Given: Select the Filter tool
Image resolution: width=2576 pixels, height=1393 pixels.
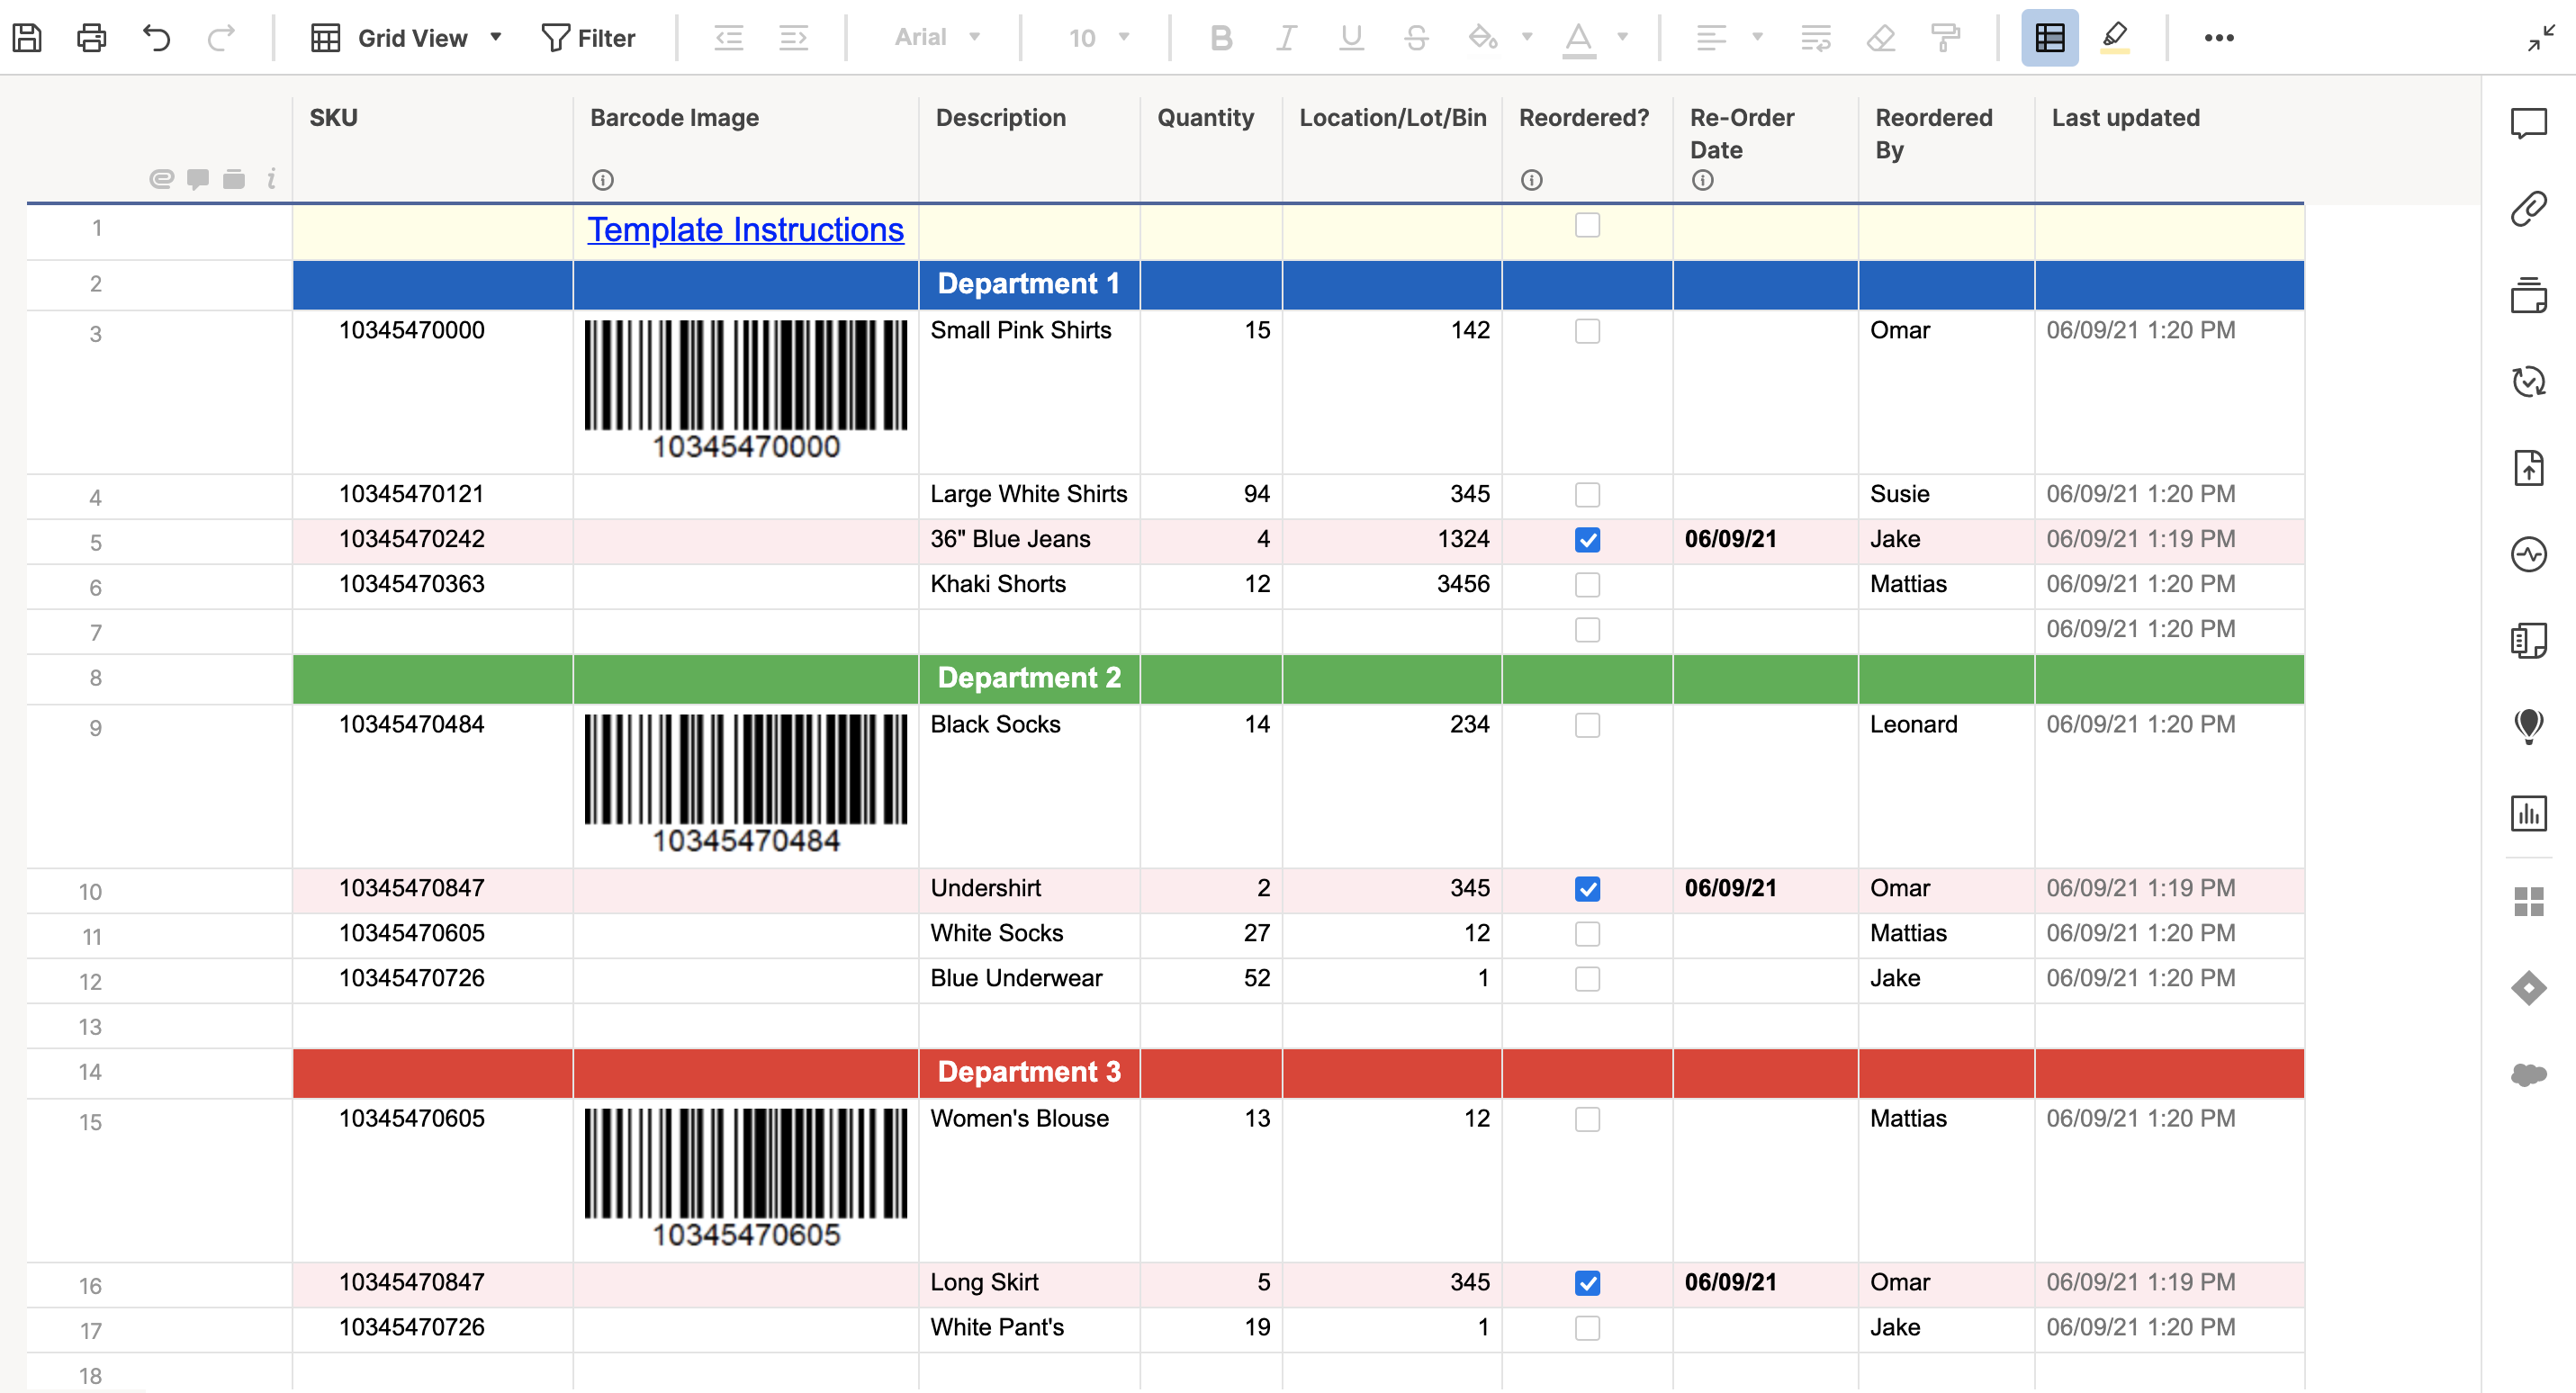Looking at the screenshot, I should [x=589, y=38].
